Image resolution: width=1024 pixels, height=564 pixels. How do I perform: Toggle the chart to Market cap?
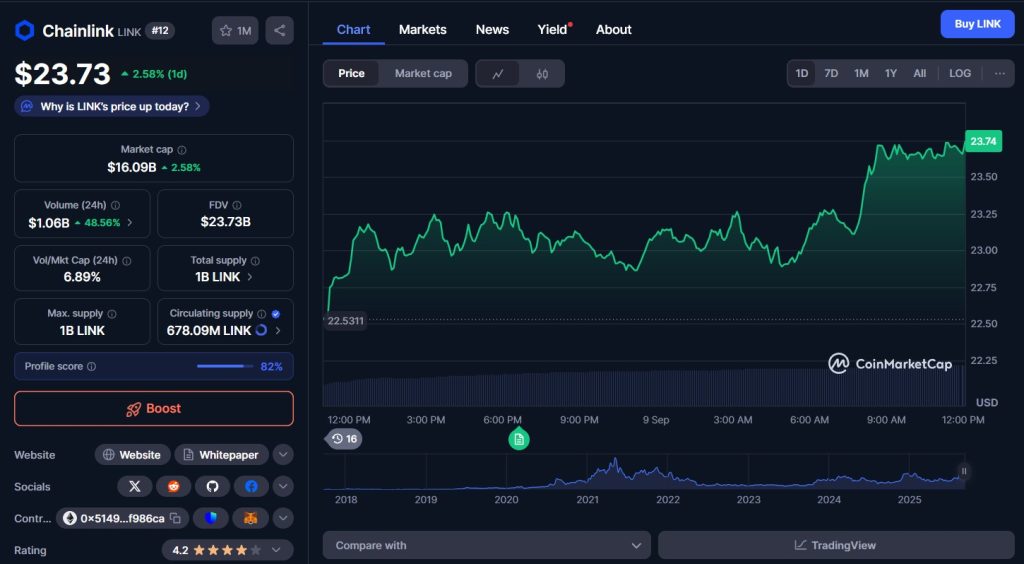pyautogui.click(x=423, y=74)
